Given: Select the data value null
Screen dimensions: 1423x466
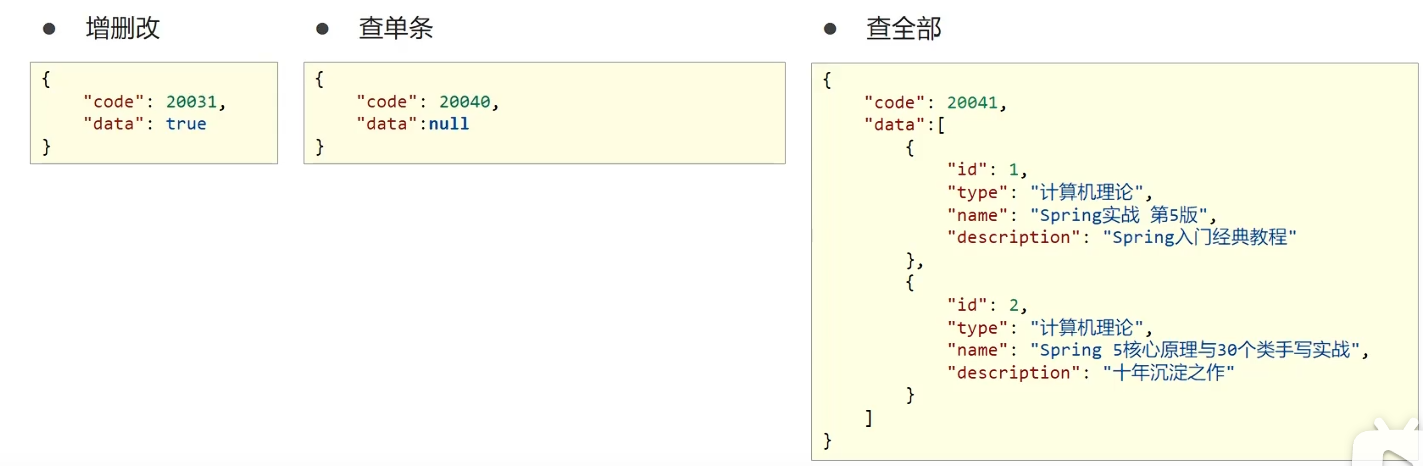Looking at the screenshot, I should coord(449,124).
